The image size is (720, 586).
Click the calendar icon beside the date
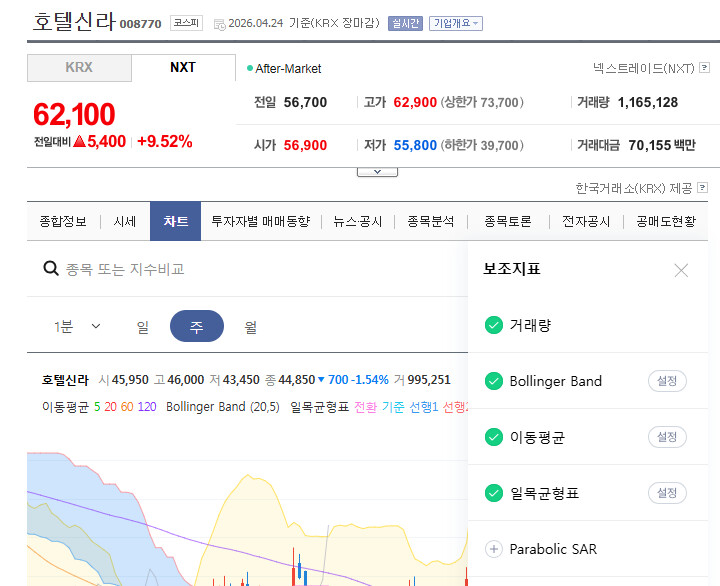pyautogui.click(x=219, y=24)
